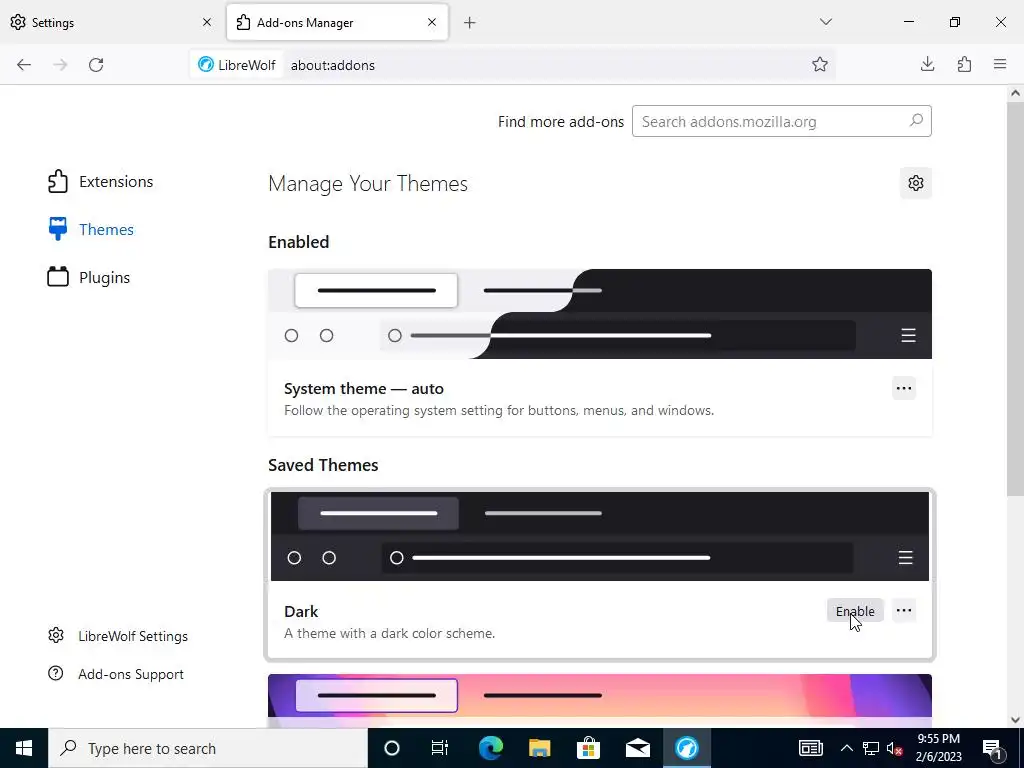Open LibreWolf Settings link
The height and width of the screenshot is (768, 1024).
pyautogui.click(x=118, y=636)
